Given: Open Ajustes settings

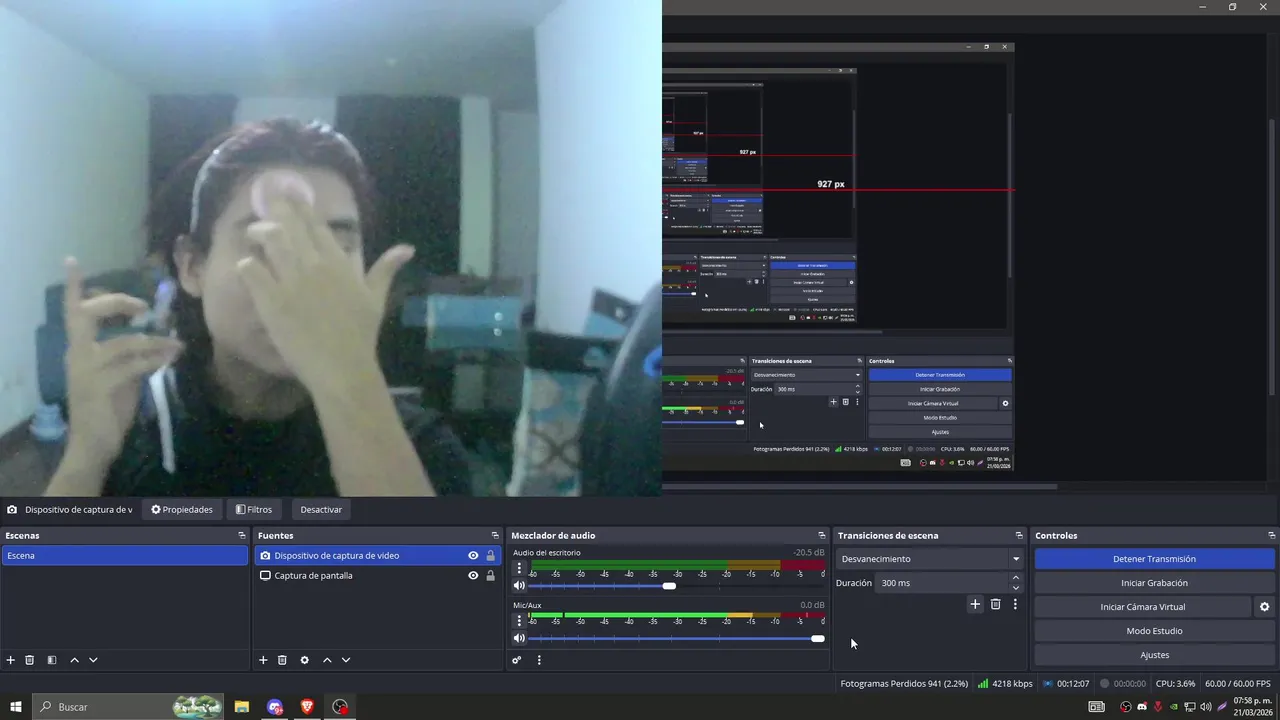Looking at the screenshot, I should (x=1154, y=655).
